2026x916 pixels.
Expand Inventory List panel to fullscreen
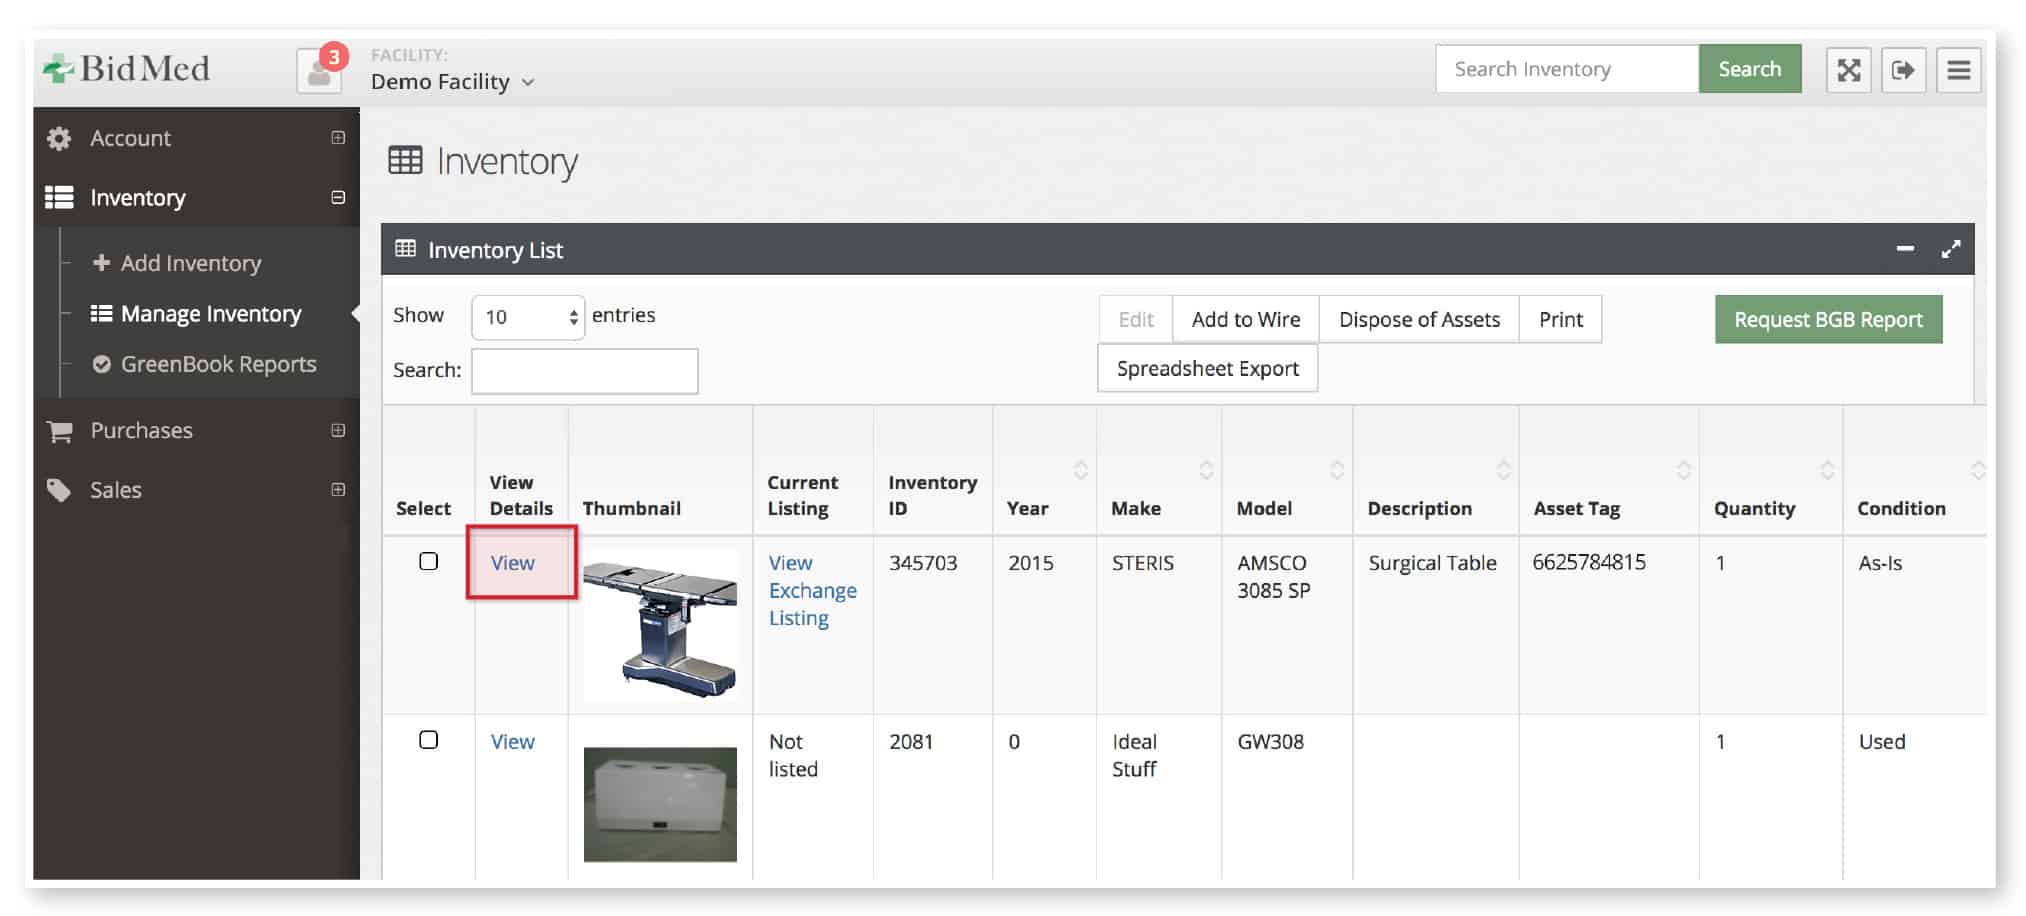(1950, 249)
